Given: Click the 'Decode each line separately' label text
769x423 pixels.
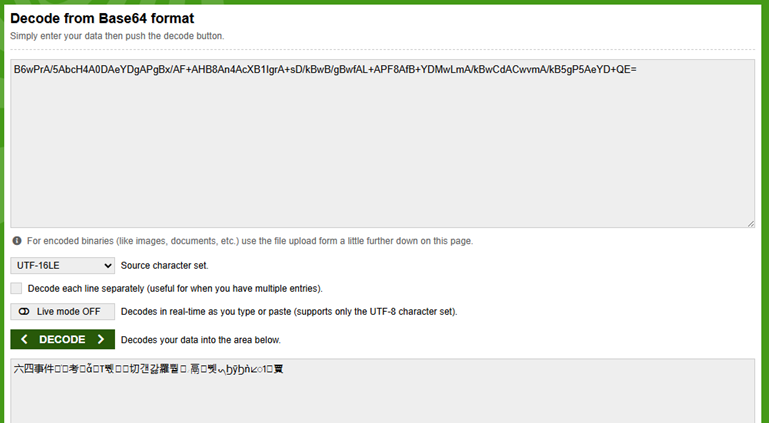Looking at the screenshot, I should coord(175,288).
